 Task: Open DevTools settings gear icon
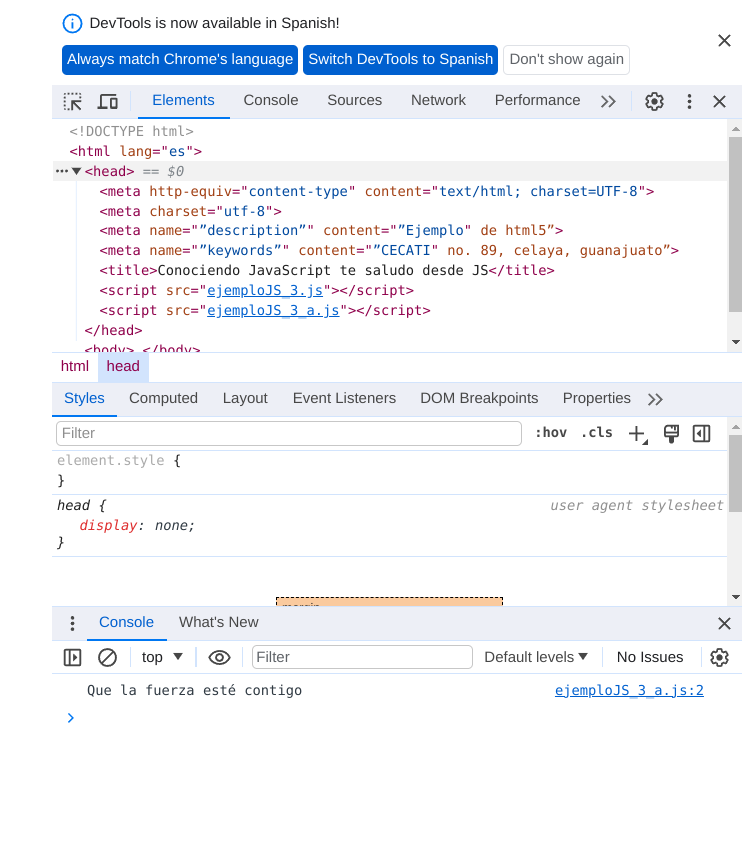click(x=654, y=101)
